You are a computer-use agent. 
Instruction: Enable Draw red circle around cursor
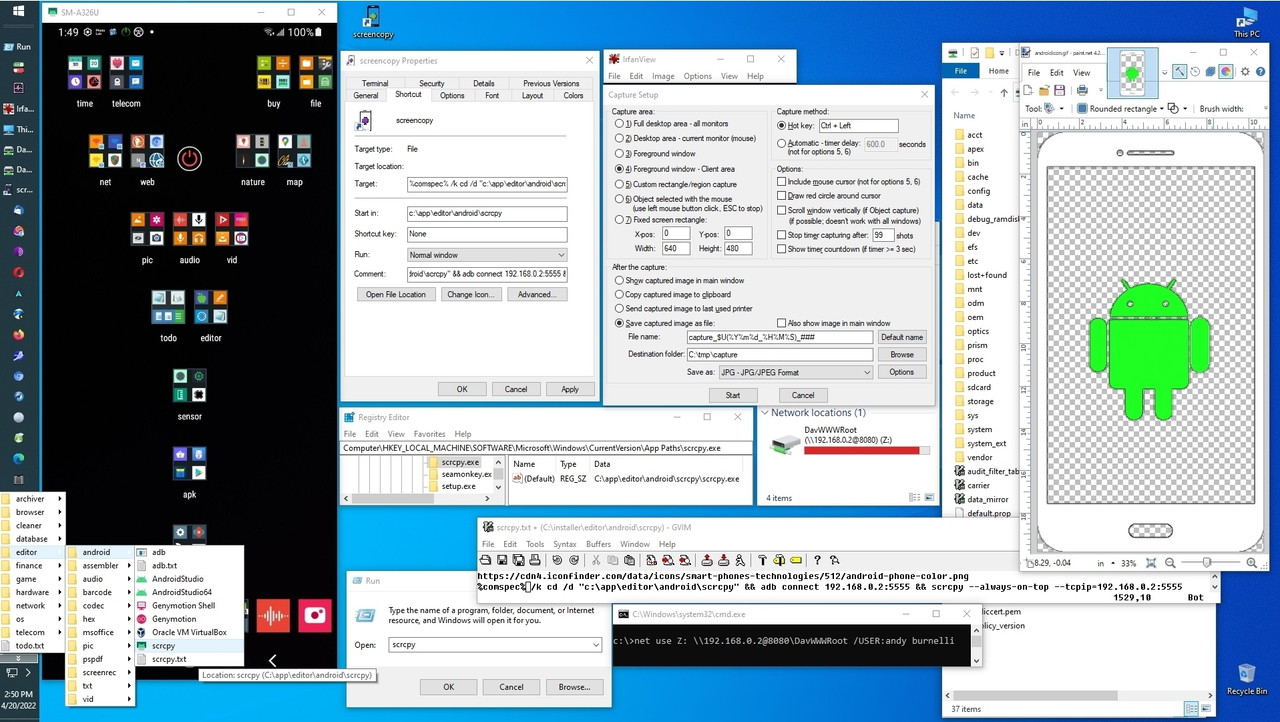pos(783,196)
